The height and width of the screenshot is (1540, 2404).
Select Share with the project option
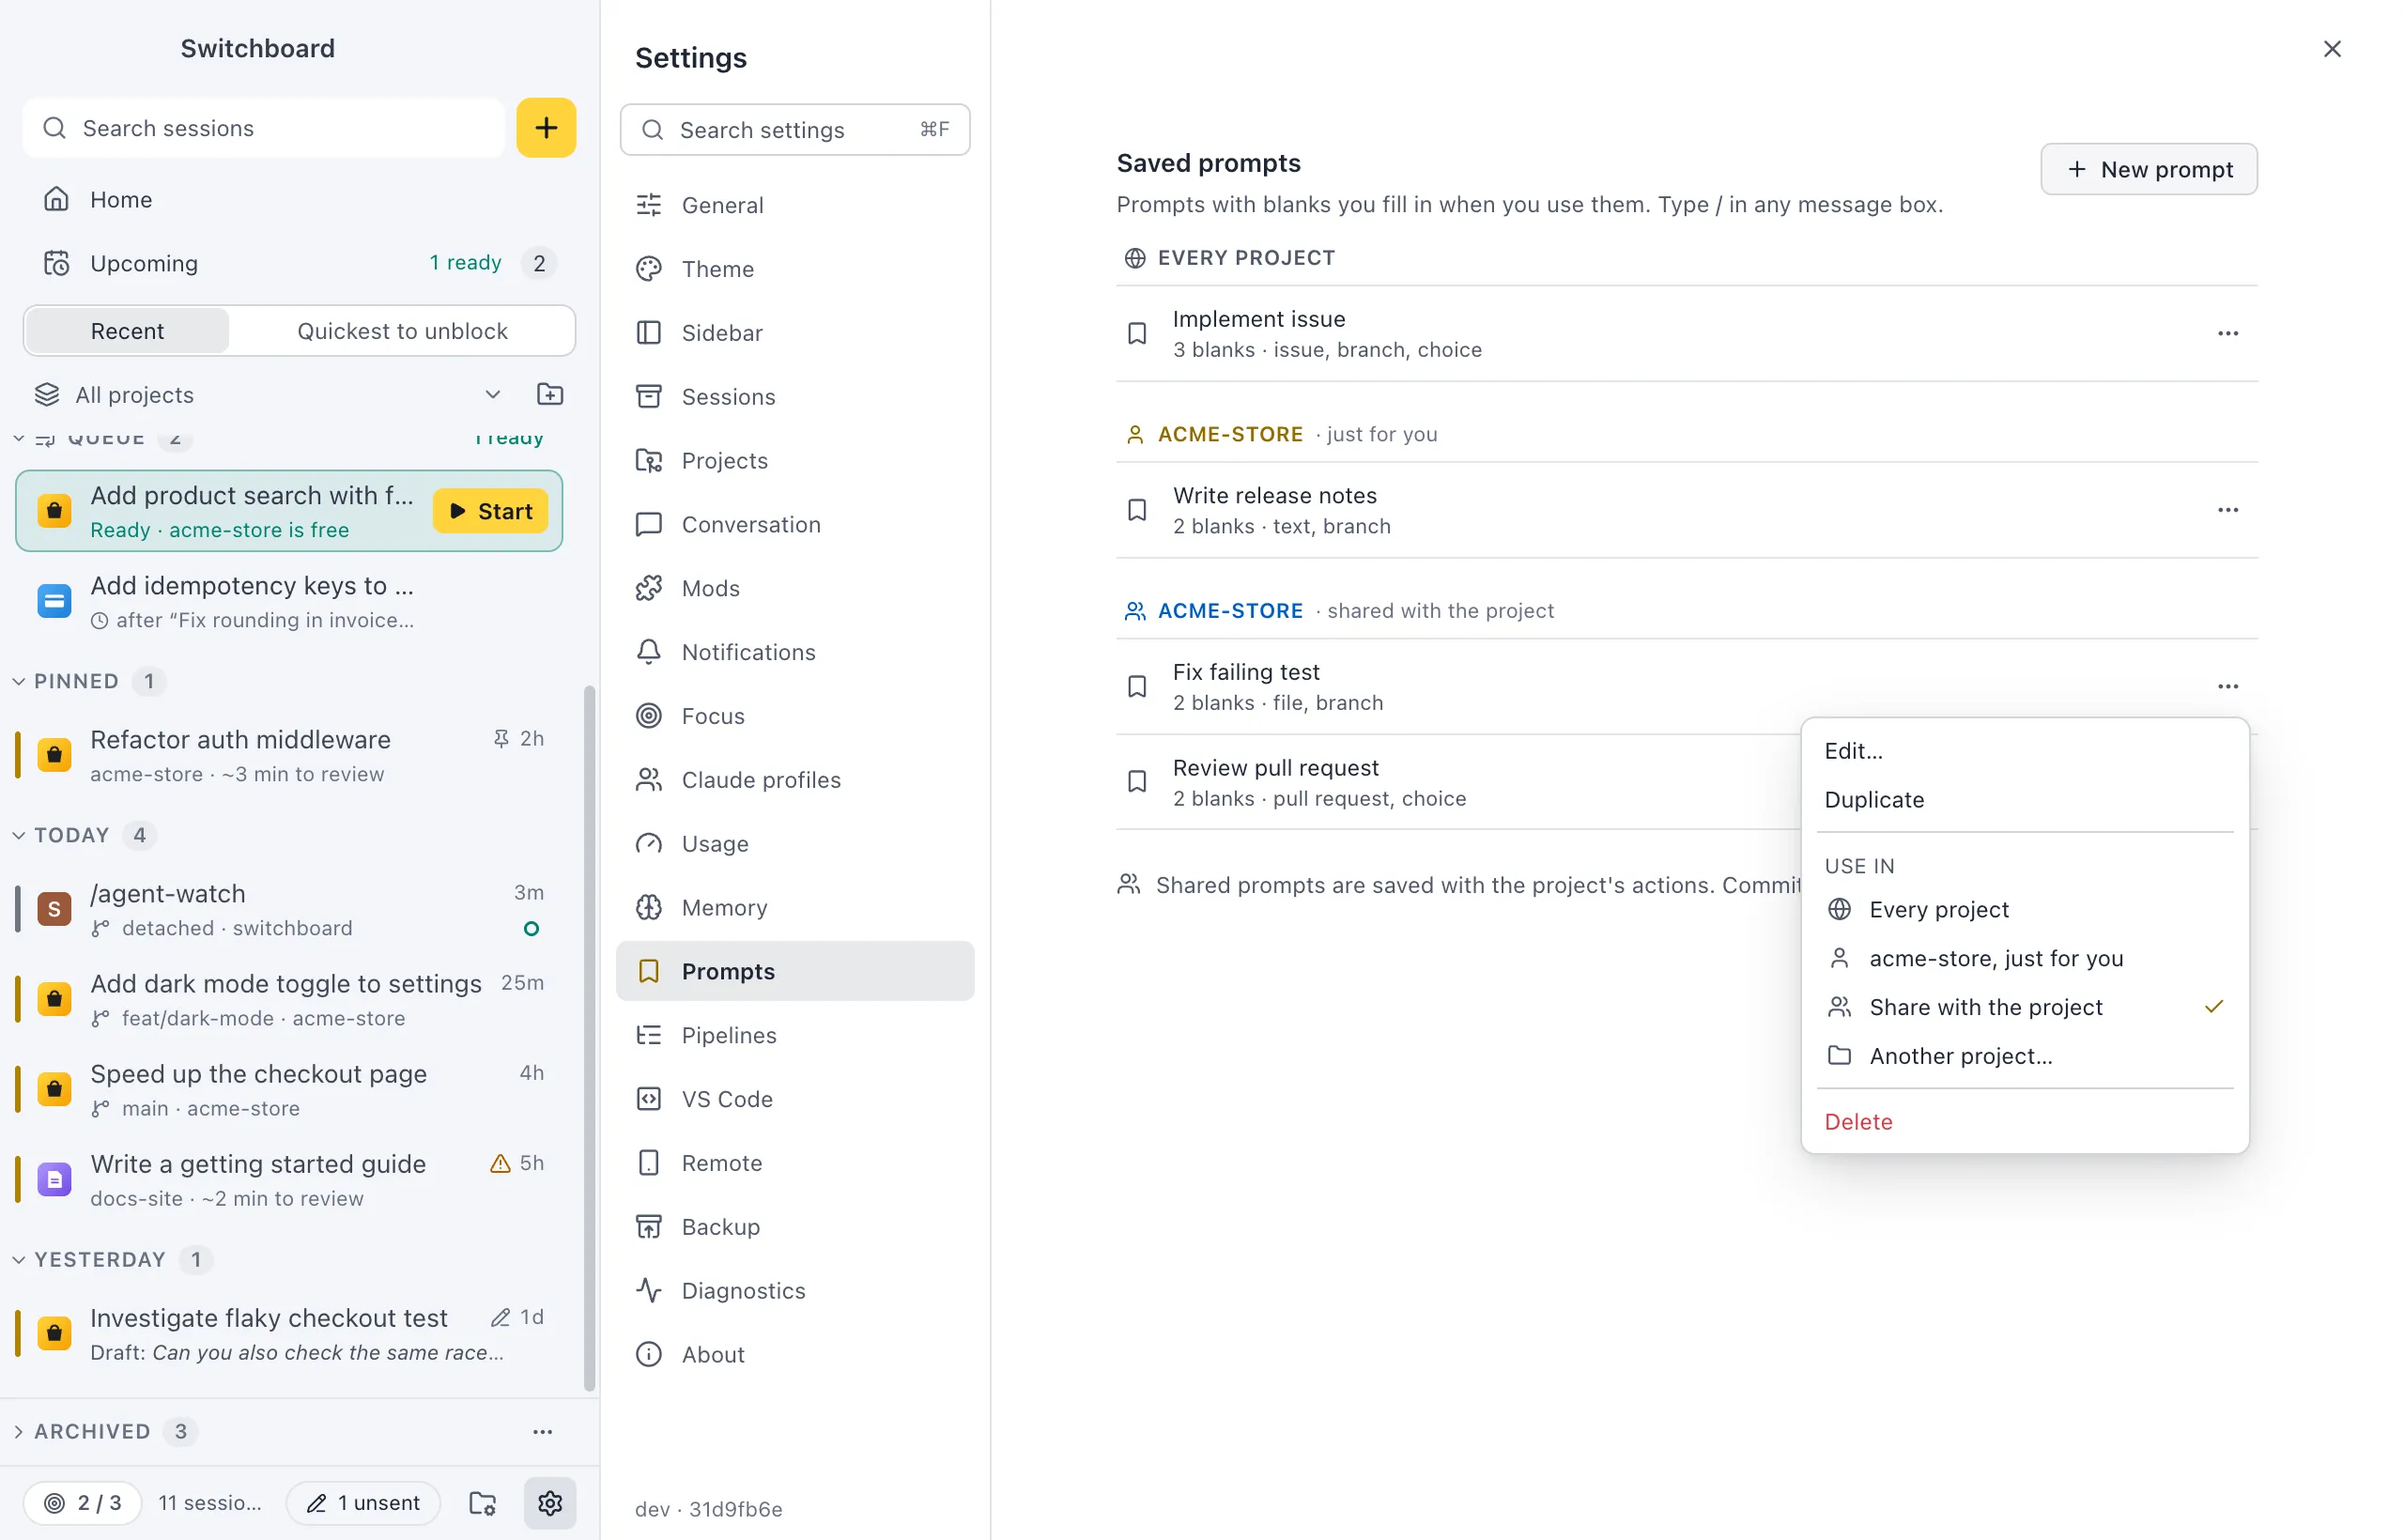tap(2024, 1007)
